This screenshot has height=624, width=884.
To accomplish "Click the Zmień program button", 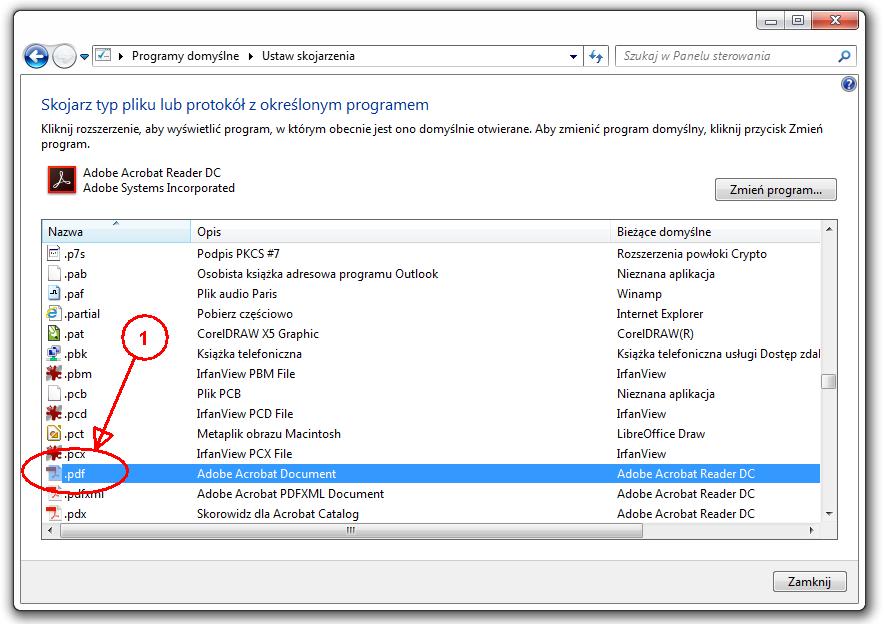I will coord(776,189).
